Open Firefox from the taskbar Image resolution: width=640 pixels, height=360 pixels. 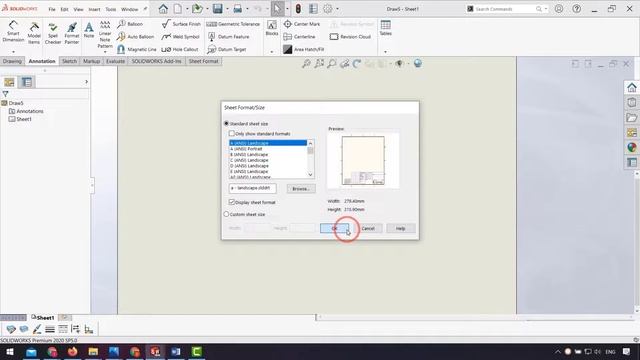coord(73,351)
